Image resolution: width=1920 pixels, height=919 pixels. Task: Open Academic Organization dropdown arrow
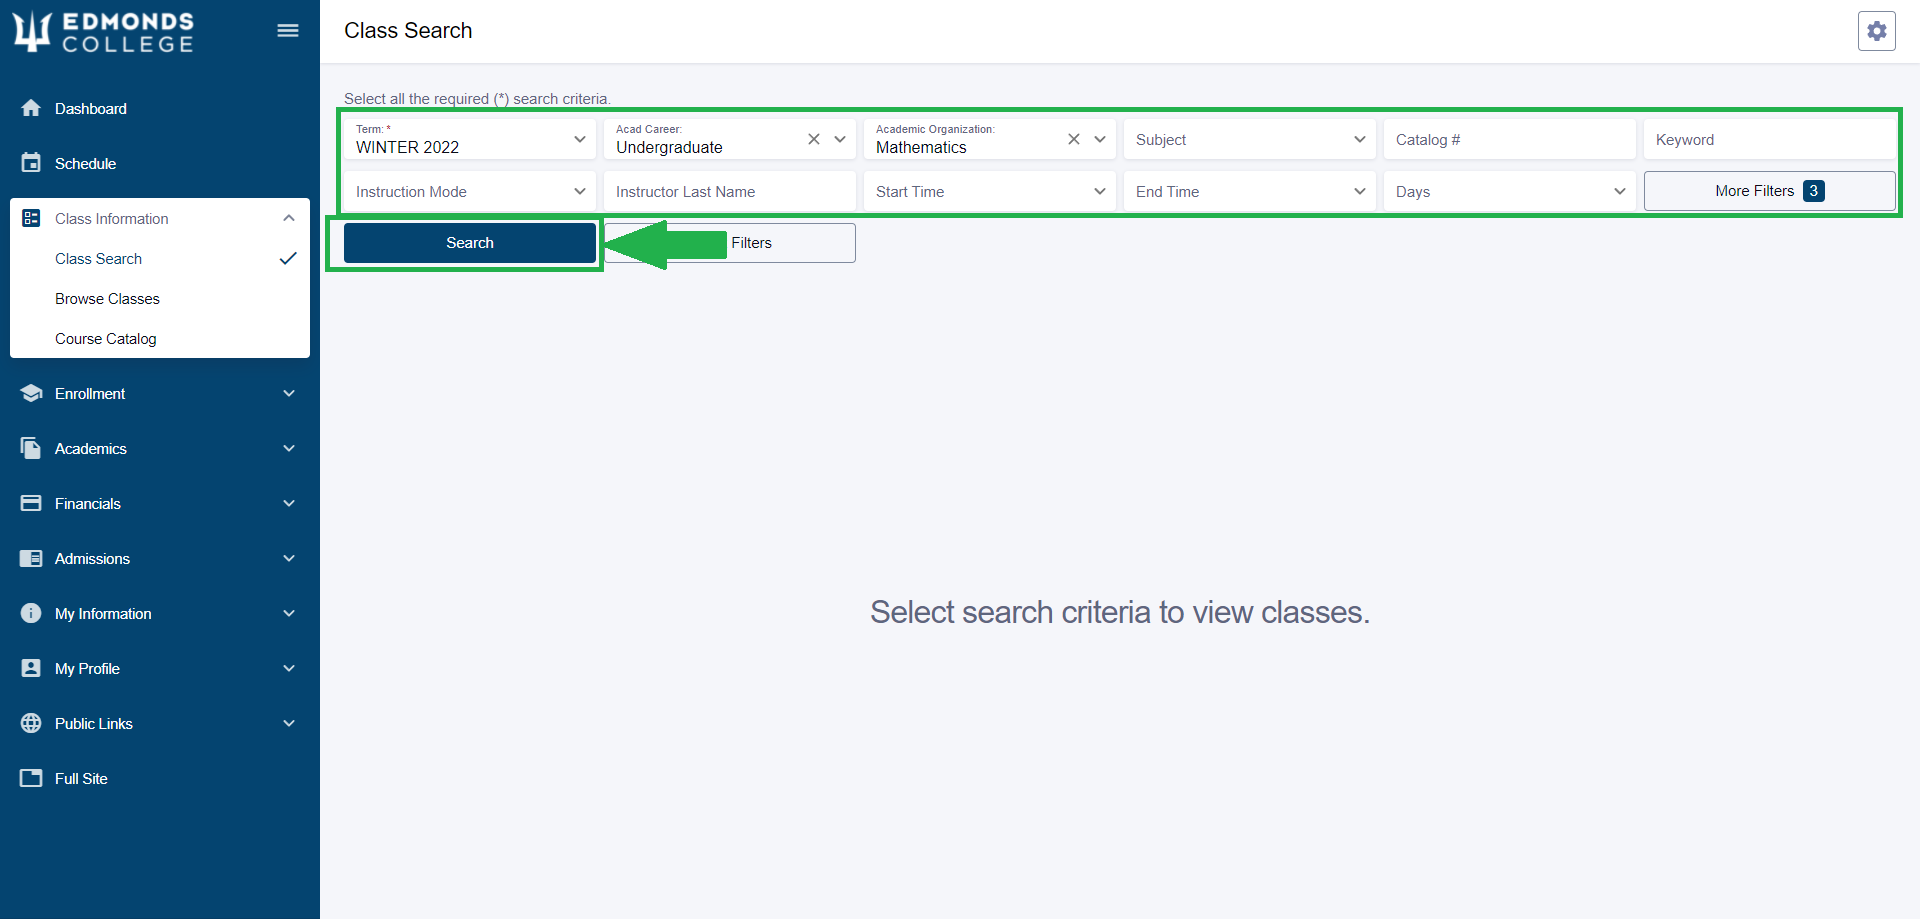click(x=1100, y=139)
